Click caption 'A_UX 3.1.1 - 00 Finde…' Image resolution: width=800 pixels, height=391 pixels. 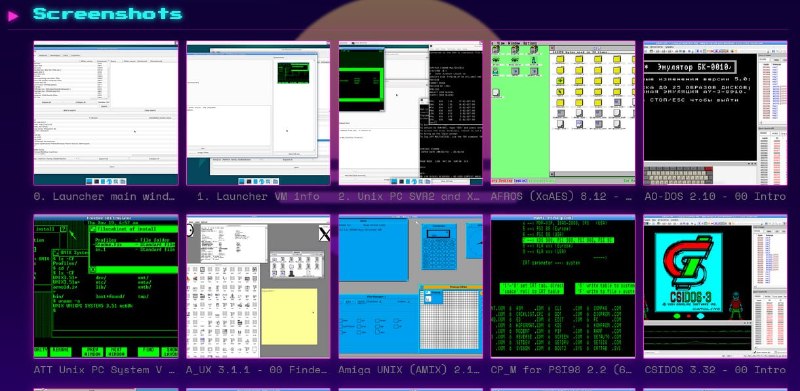tap(258, 370)
